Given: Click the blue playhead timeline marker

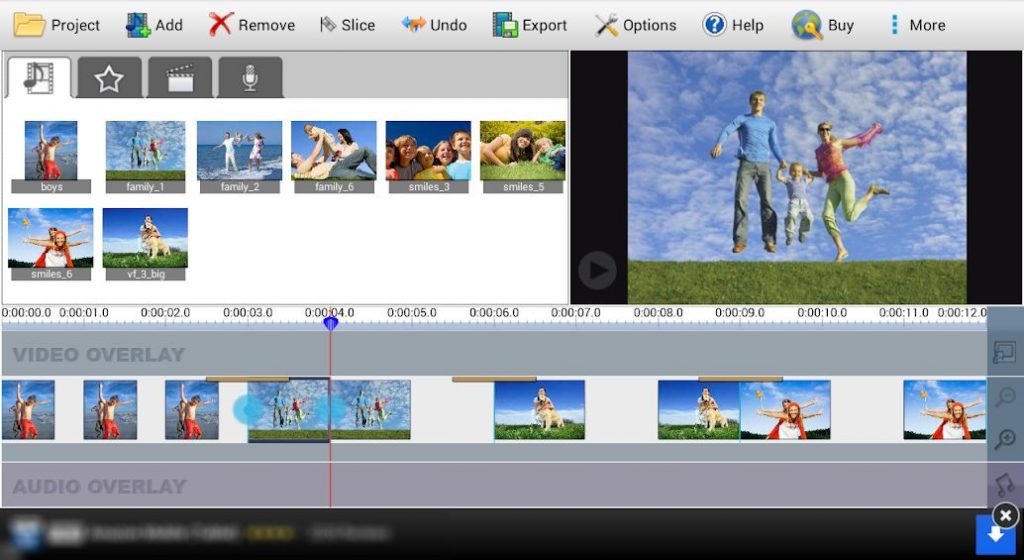Looking at the screenshot, I should coord(331,322).
